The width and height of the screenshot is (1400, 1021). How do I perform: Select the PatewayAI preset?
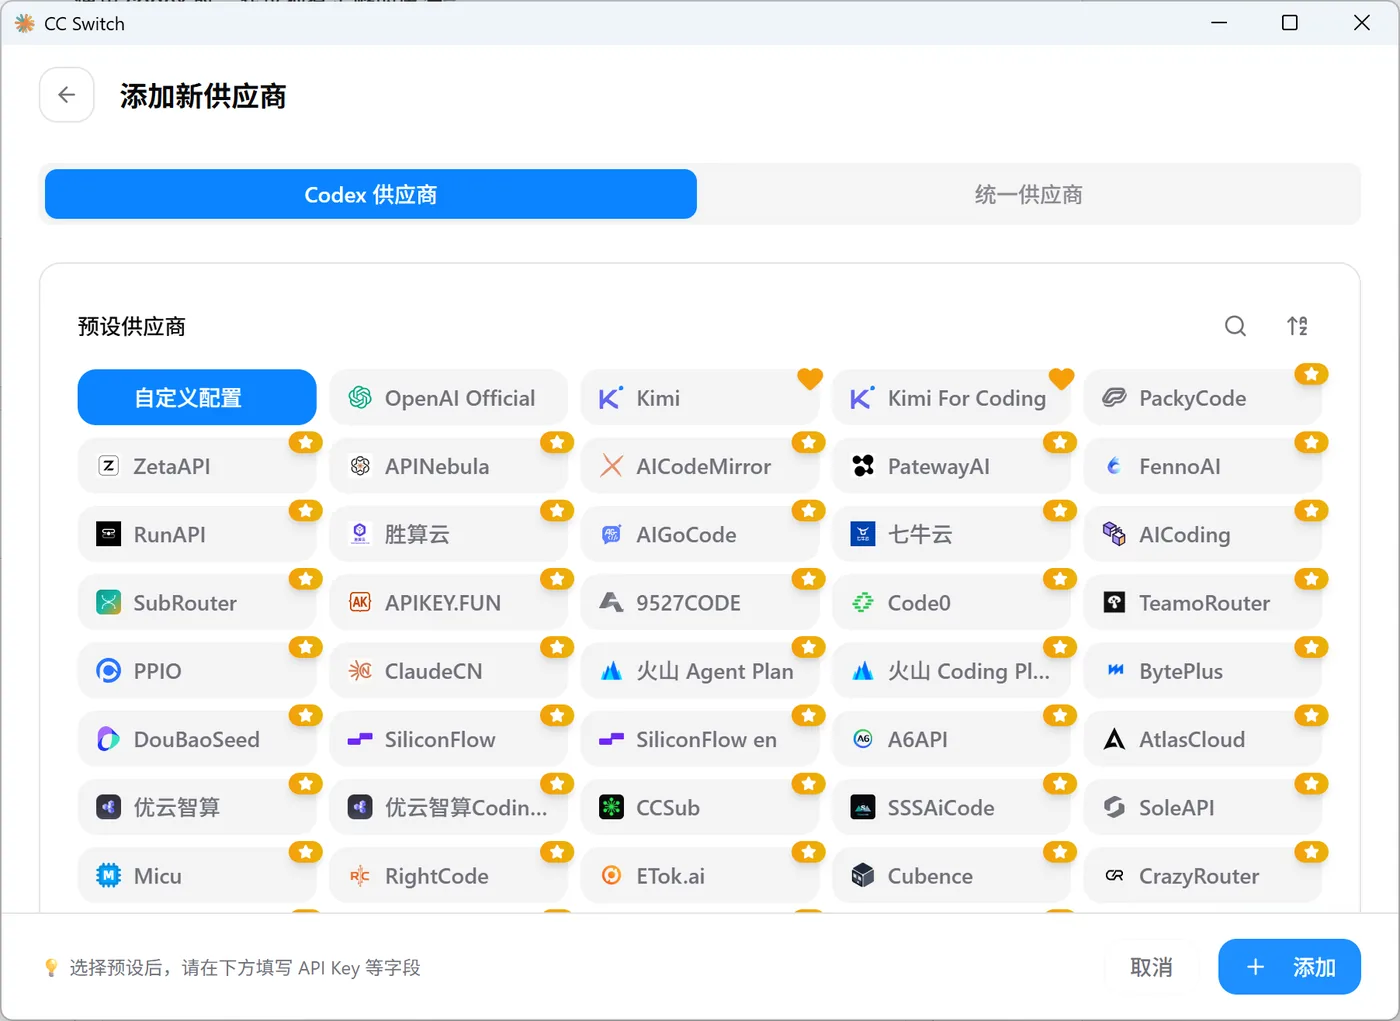951,466
